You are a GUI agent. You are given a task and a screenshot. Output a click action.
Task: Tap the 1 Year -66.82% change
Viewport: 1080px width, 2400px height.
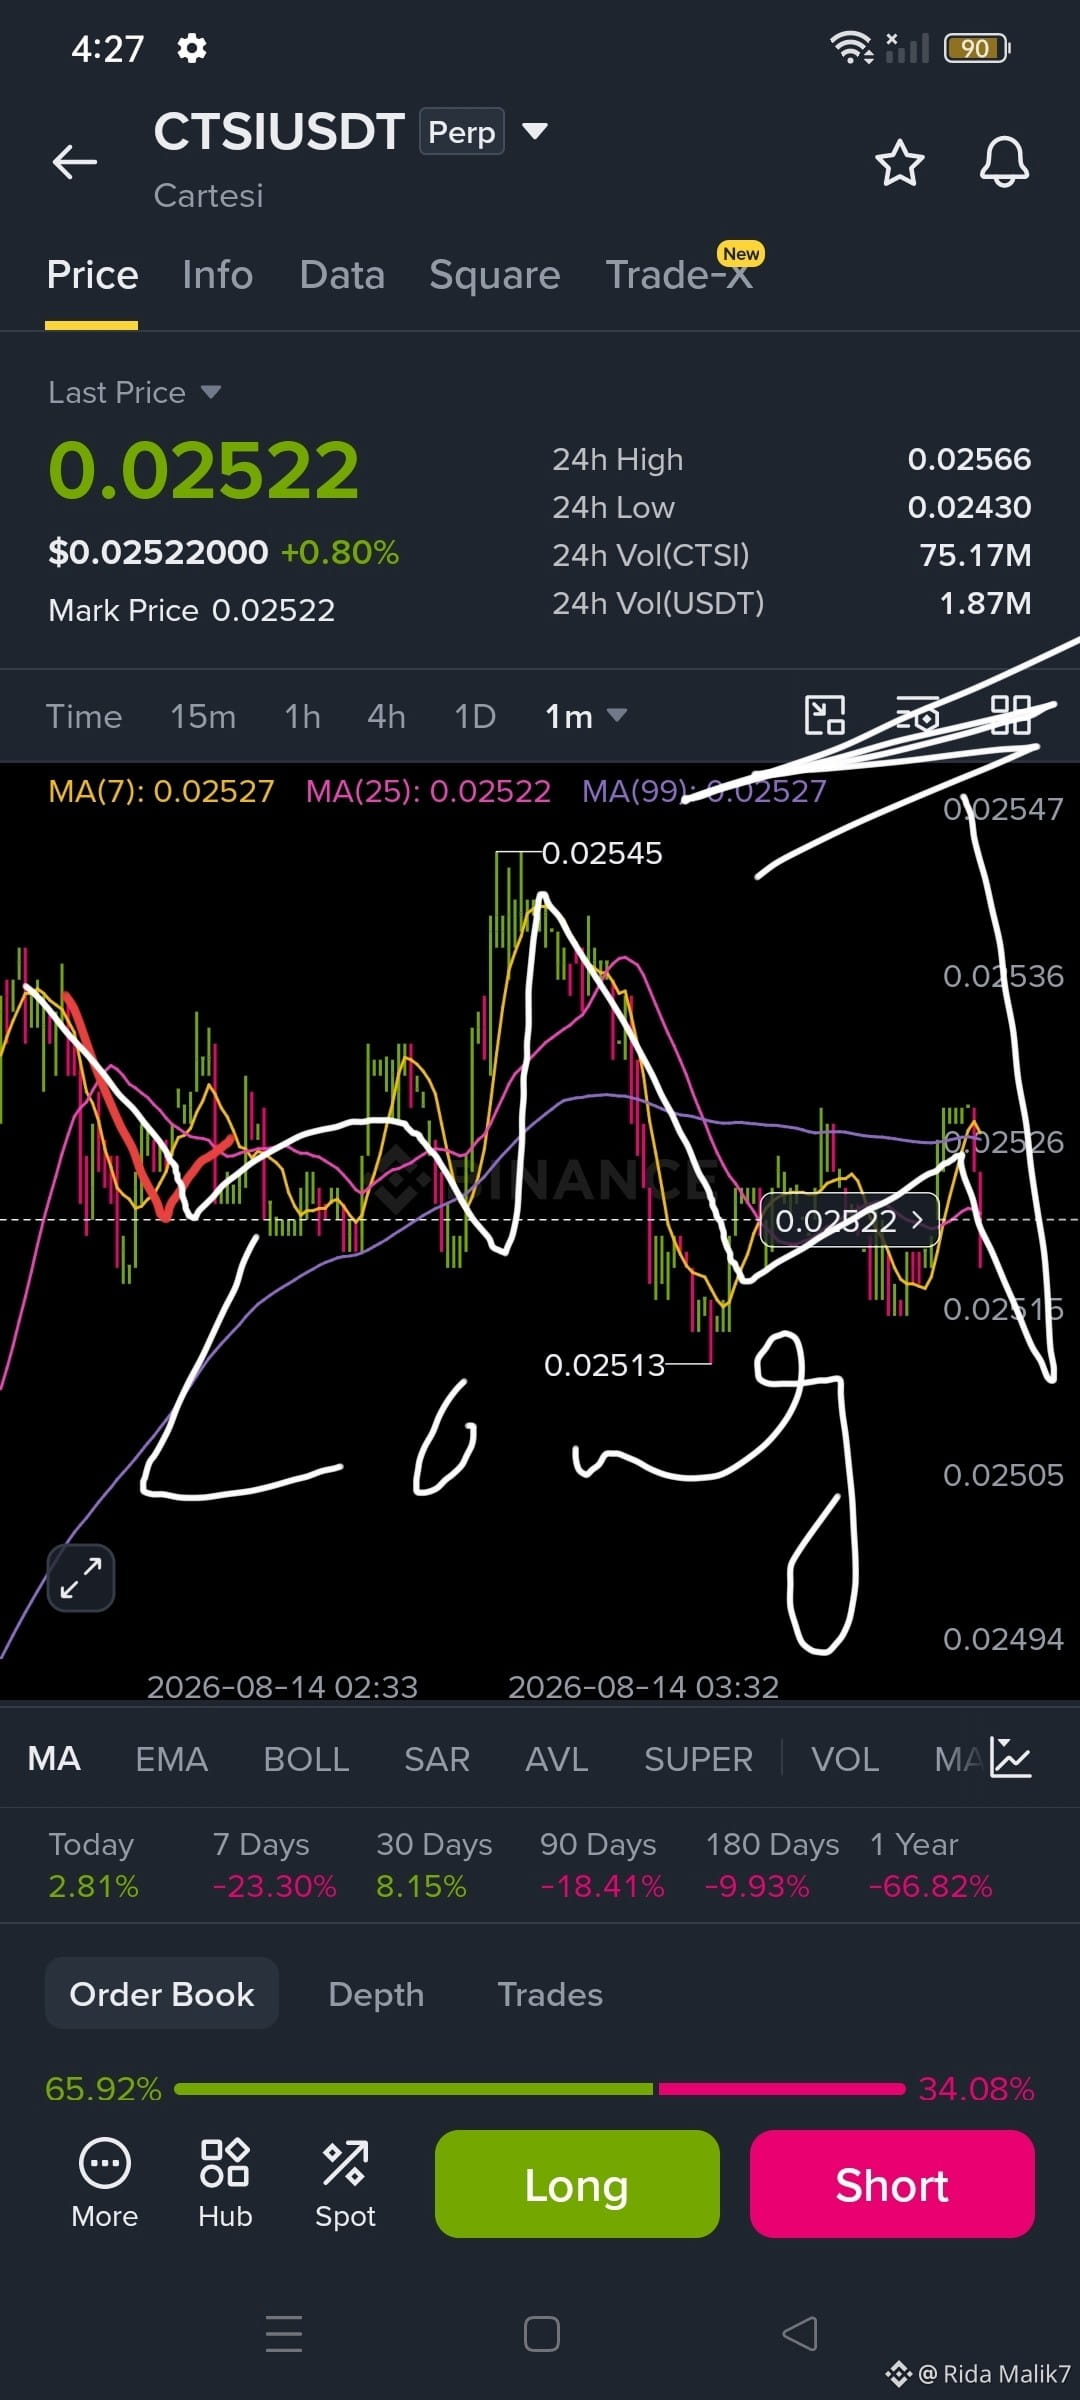coord(930,1866)
